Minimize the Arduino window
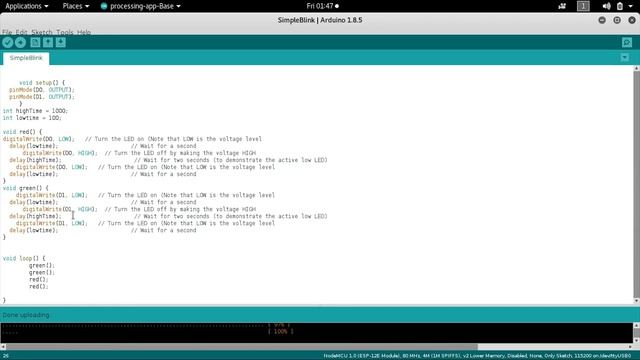640x360 pixels. coord(602,20)
